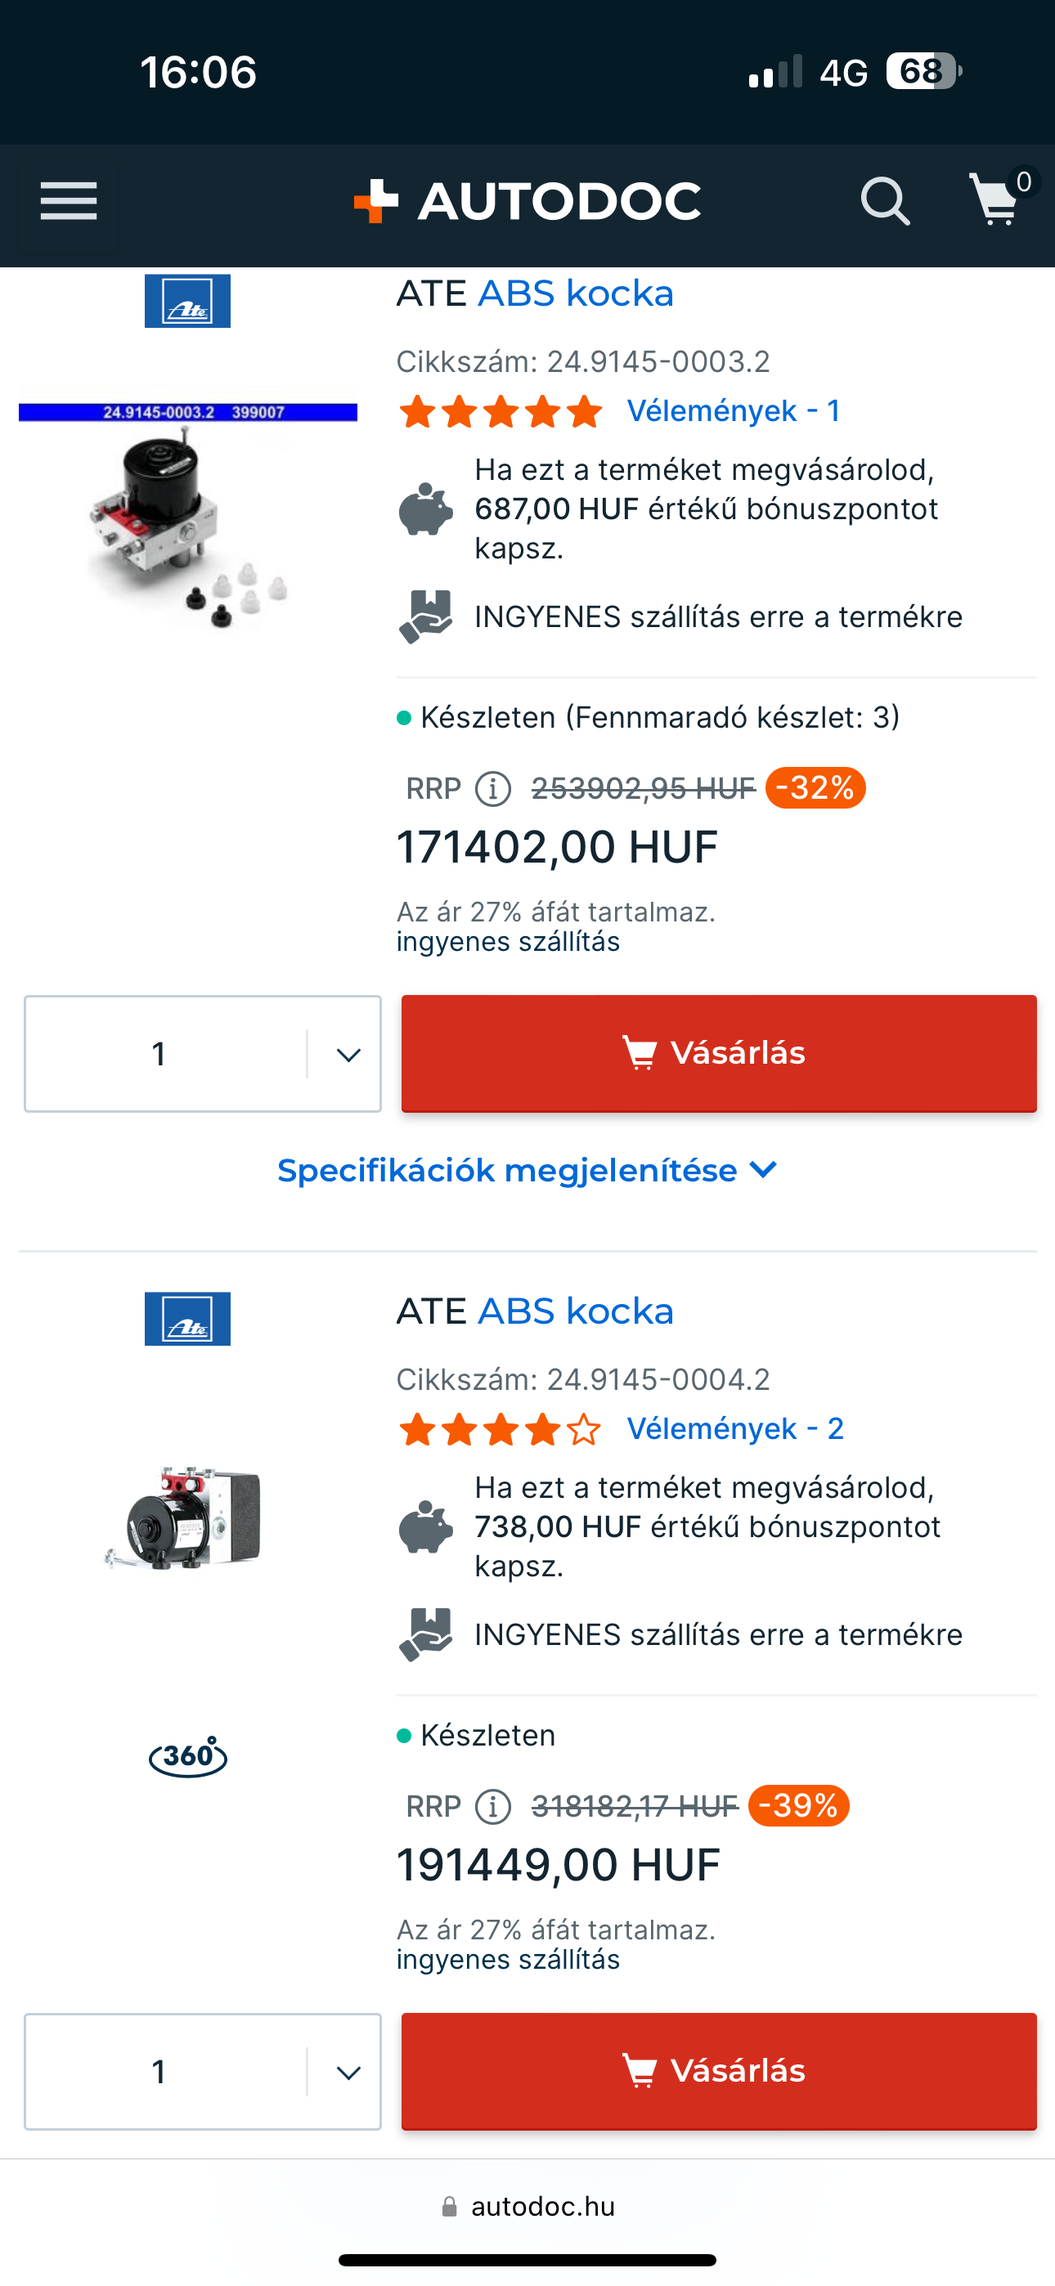The image size is (1055, 2286).
Task: Tap the search magnifier icon
Action: pos(885,201)
